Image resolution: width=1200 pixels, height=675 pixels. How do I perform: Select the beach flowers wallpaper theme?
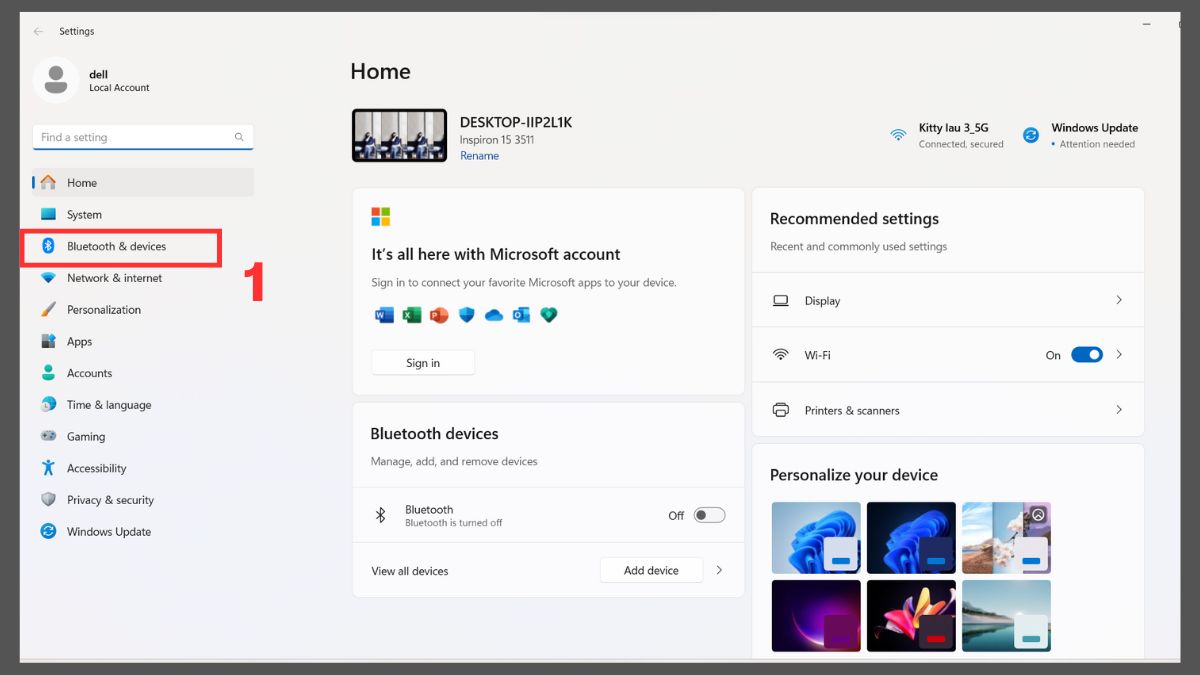[1006, 537]
